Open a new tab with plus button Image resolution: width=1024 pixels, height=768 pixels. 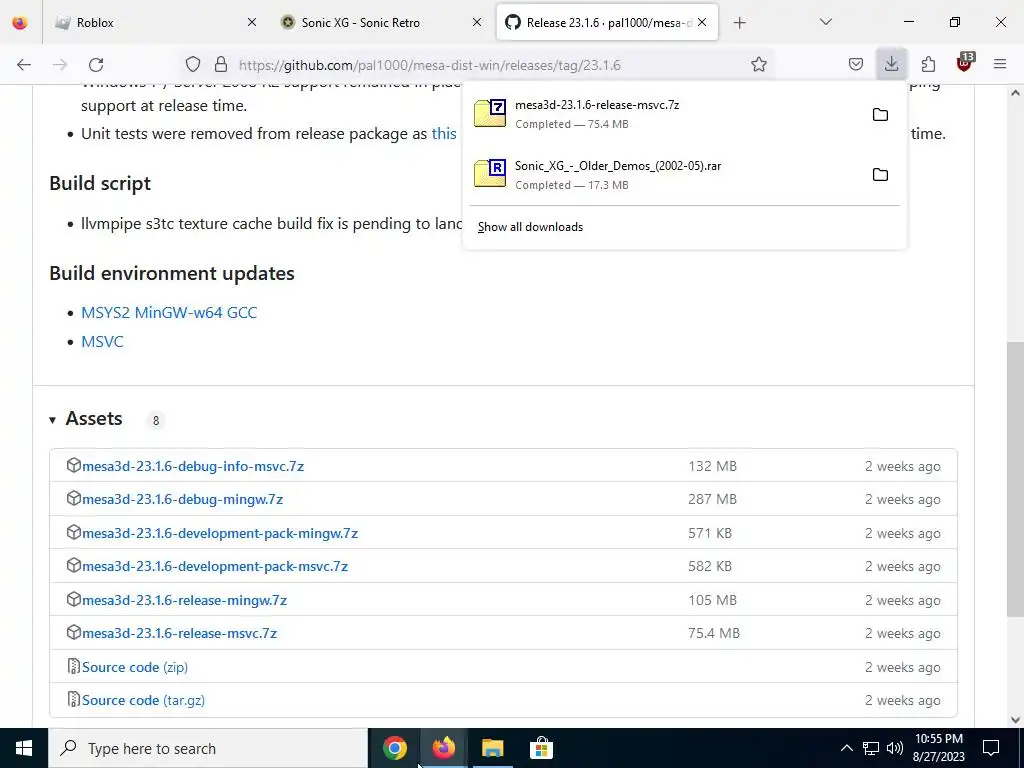(739, 23)
